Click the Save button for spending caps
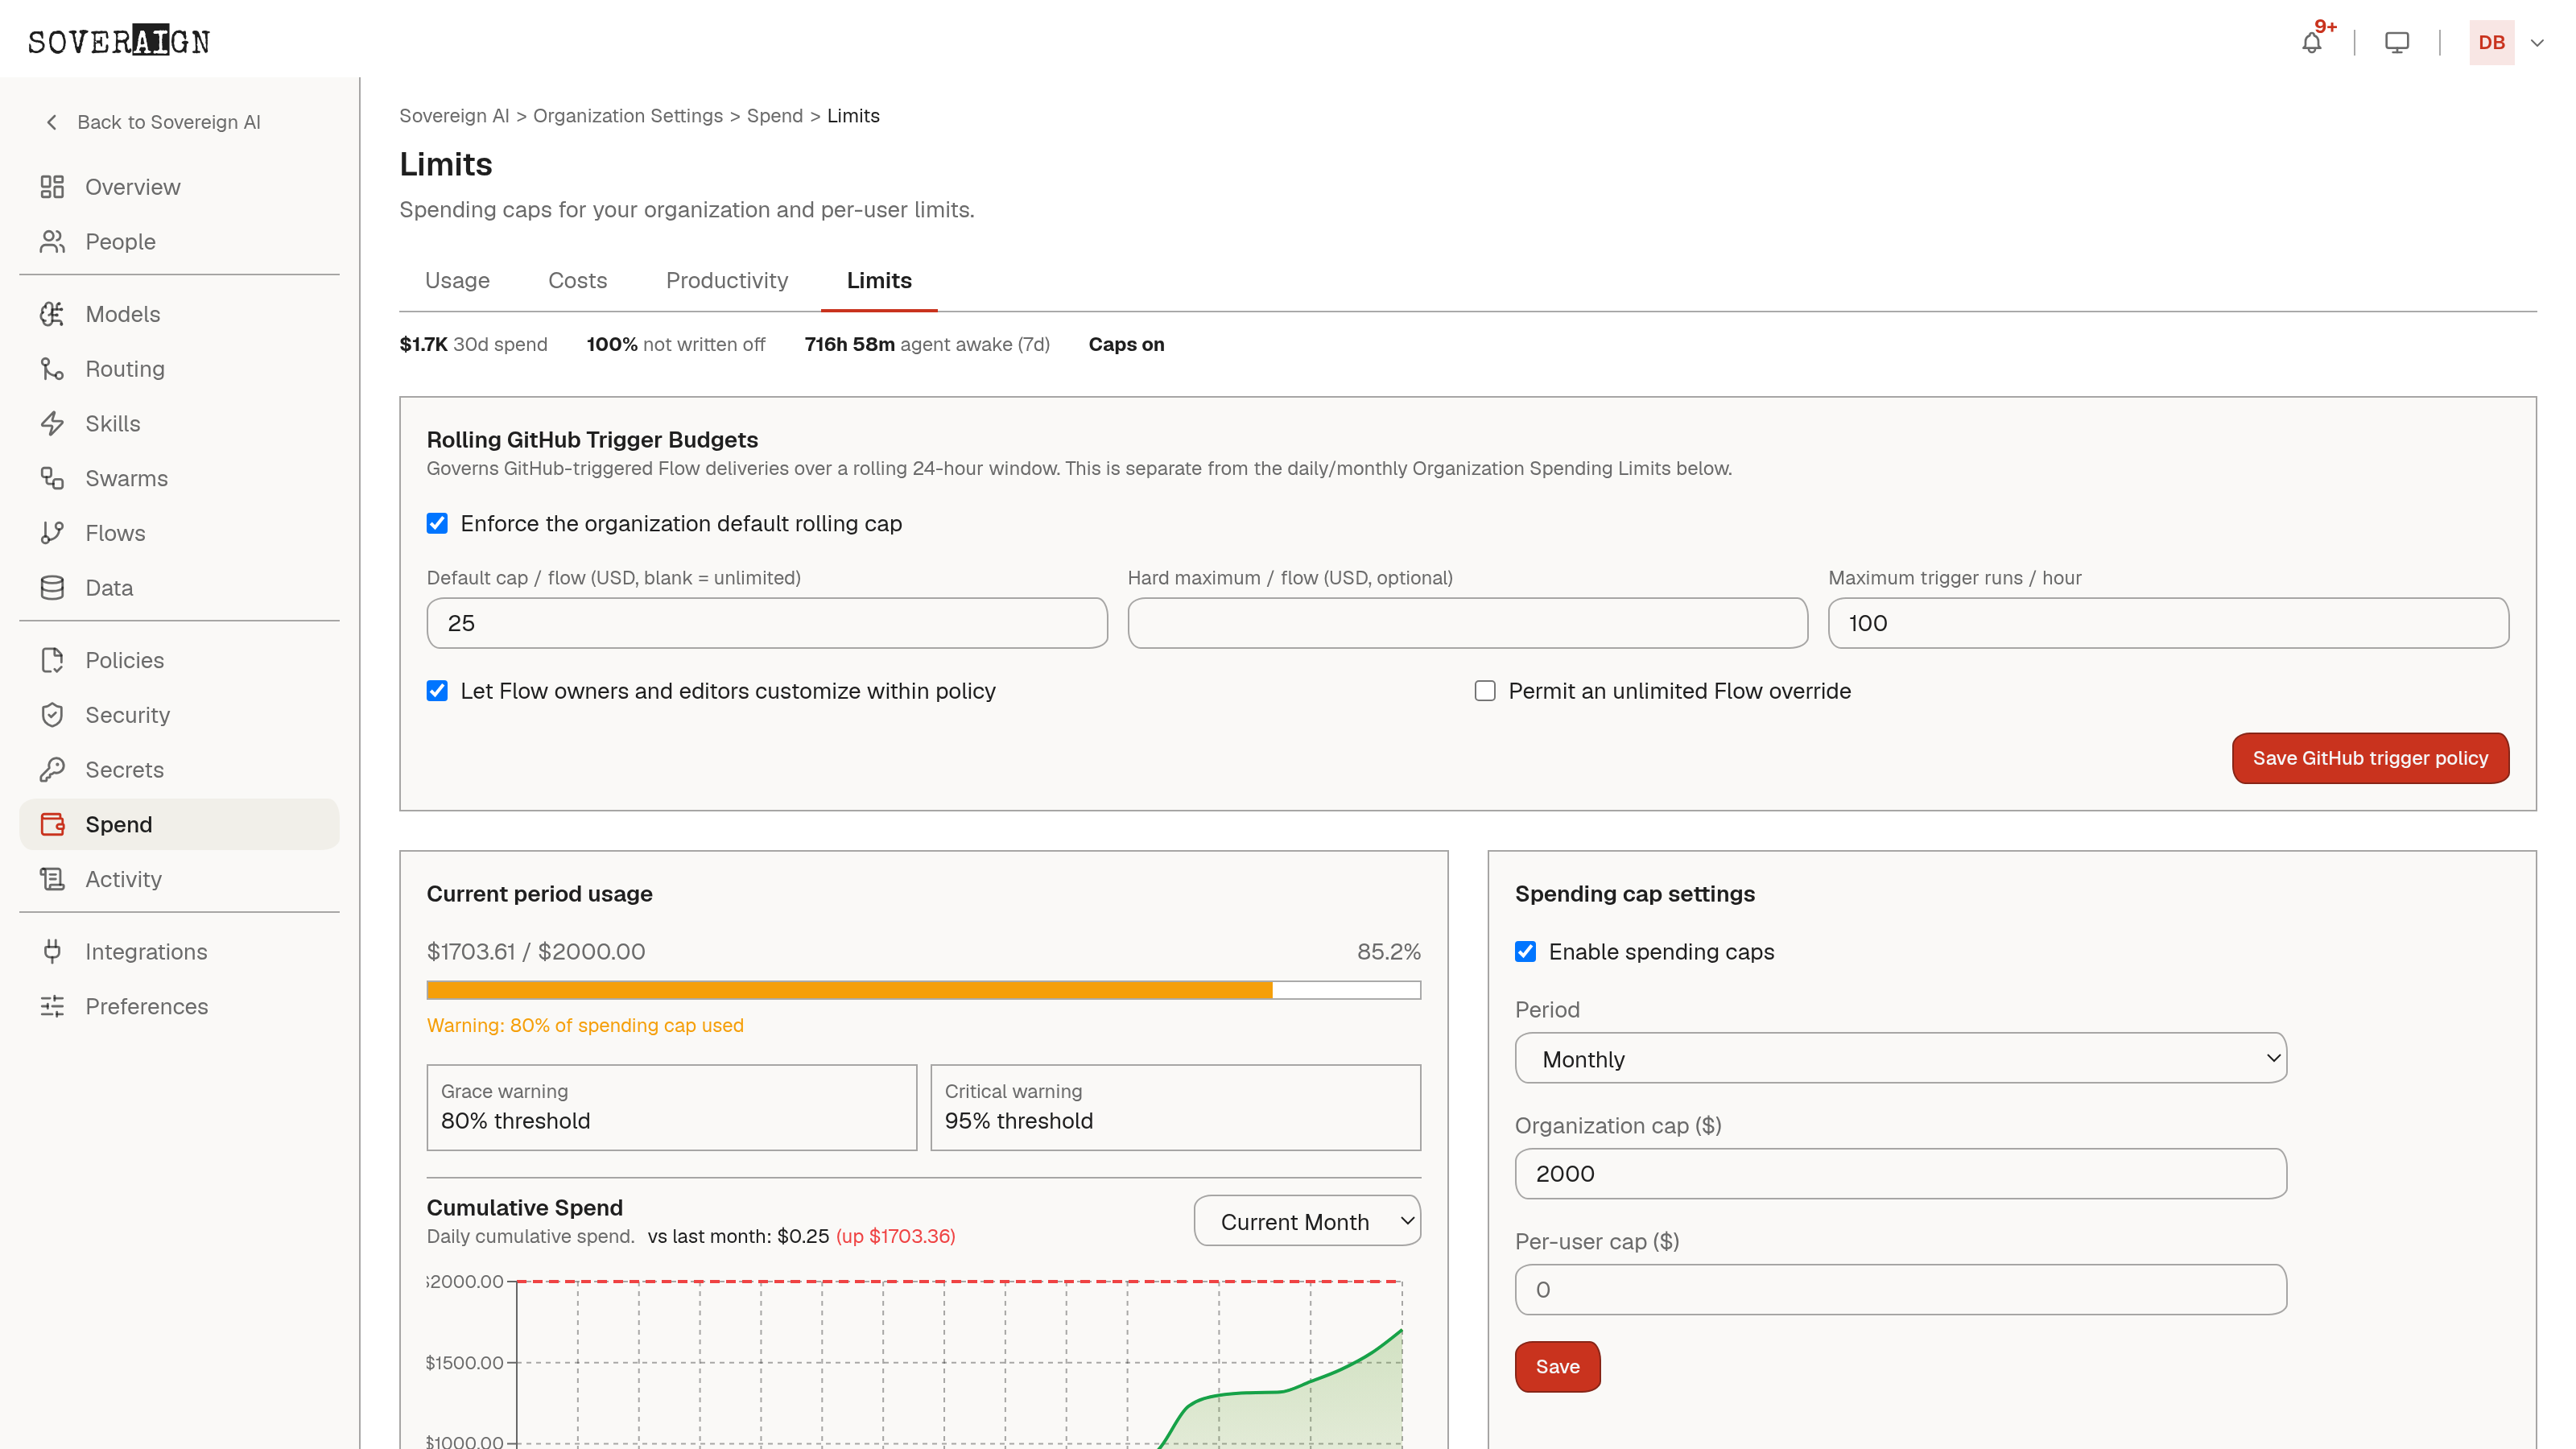Screen dimensions: 2576x1449 (x=1557, y=1367)
